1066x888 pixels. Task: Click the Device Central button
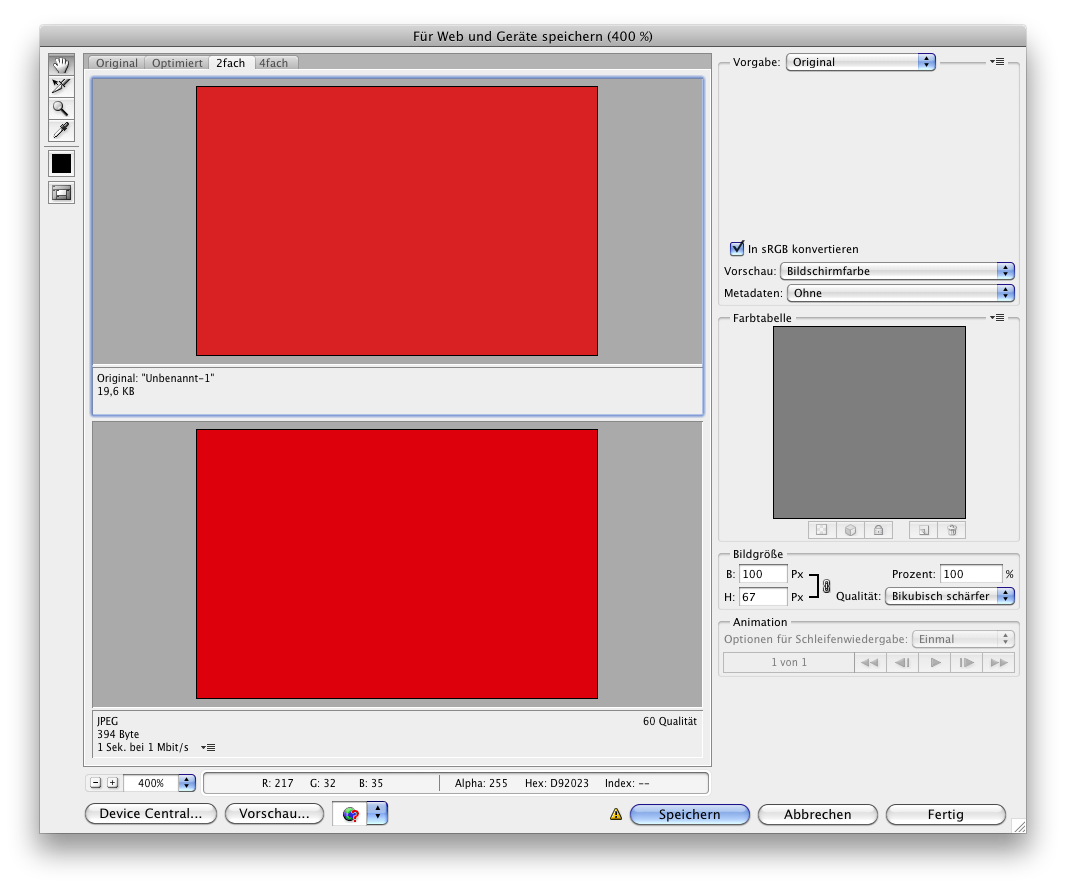[x=151, y=813]
